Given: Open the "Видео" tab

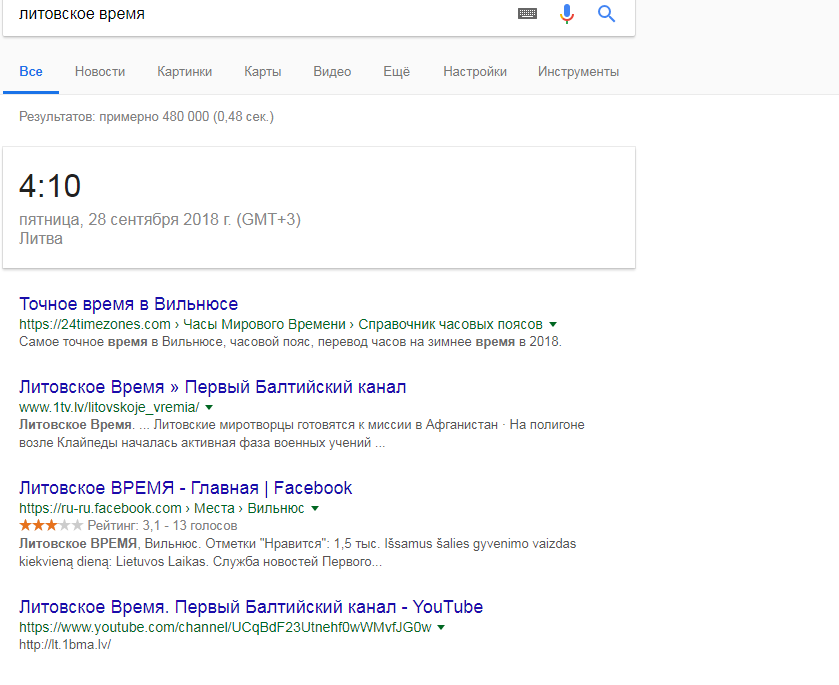Looking at the screenshot, I should point(332,72).
